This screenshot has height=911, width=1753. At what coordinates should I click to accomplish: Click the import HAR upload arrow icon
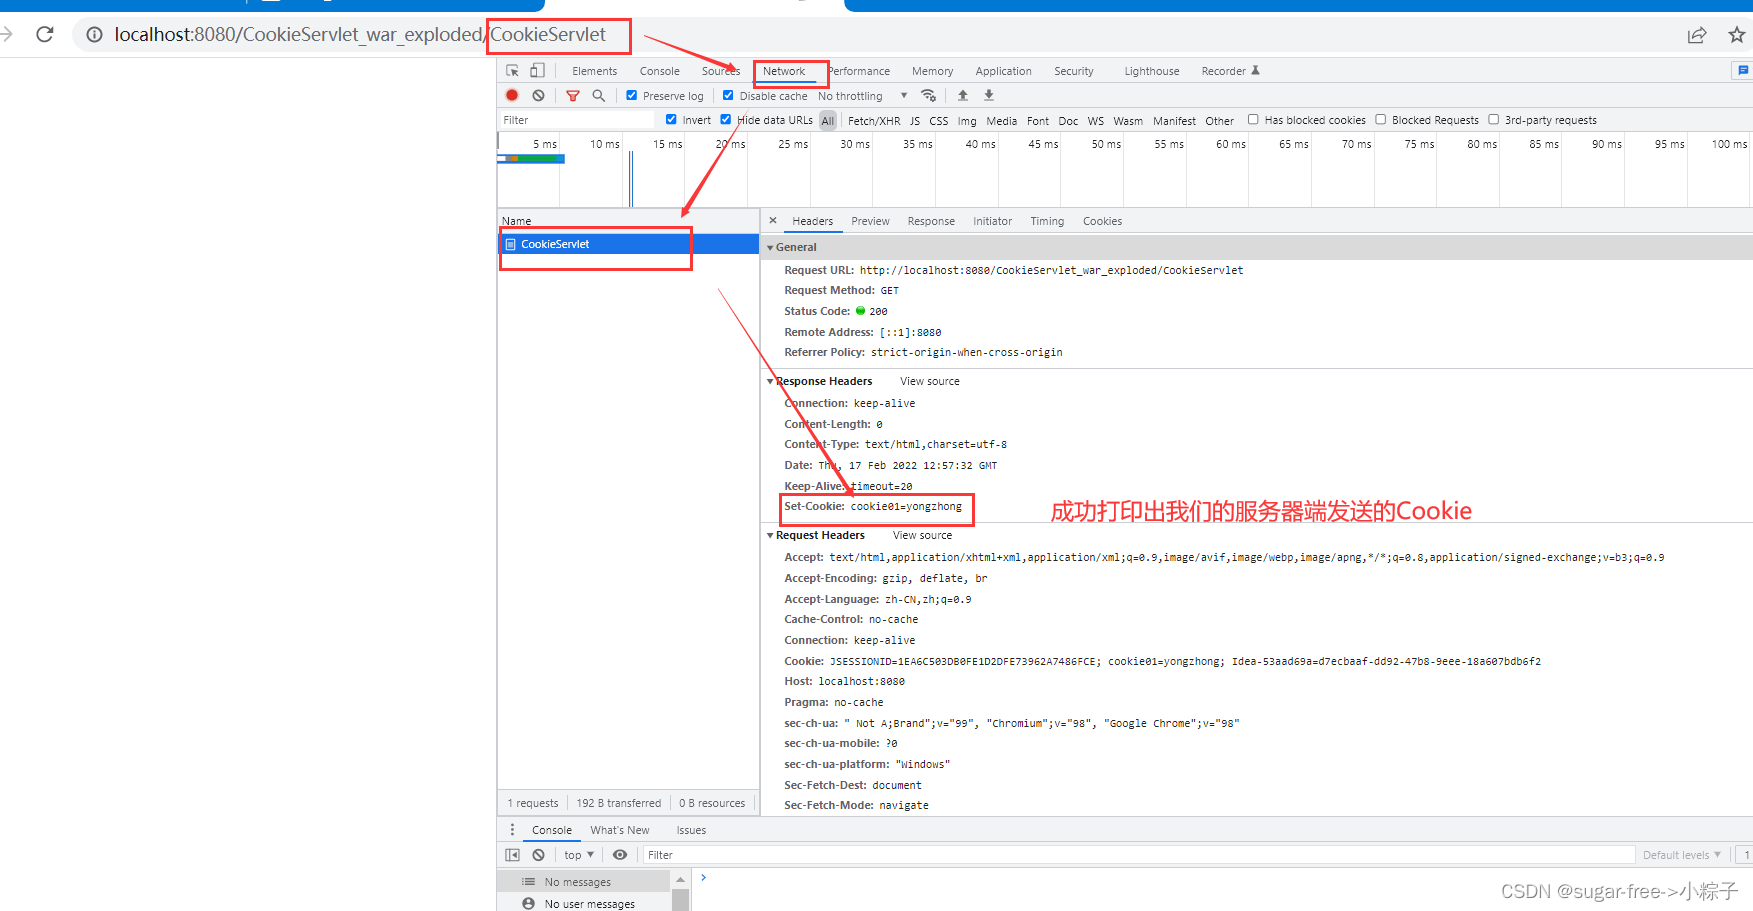point(963,95)
